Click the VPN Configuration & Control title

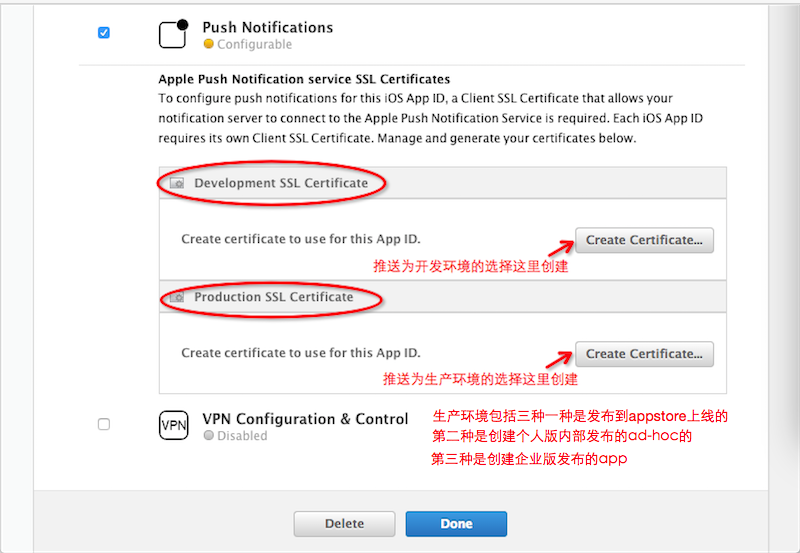(x=305, y=419)
